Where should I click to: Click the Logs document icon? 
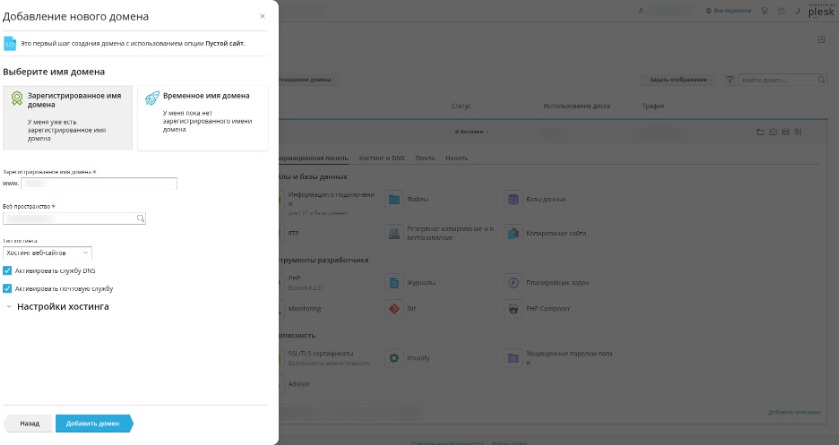click(394, 282)
